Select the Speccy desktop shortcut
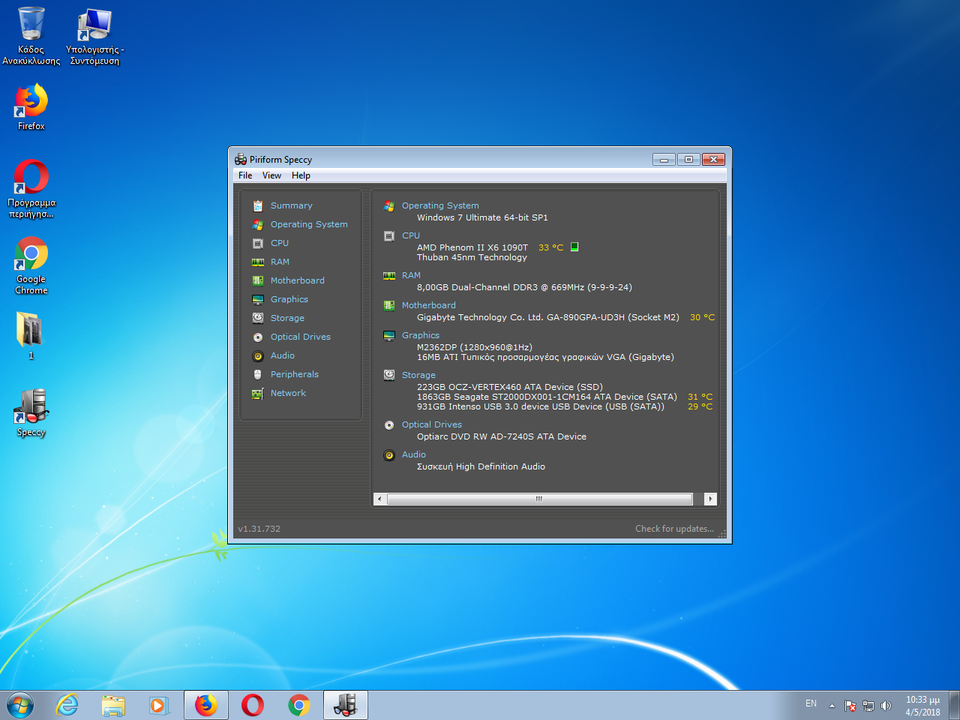Screen dimensions: 960x720 [x=31, y=414]
